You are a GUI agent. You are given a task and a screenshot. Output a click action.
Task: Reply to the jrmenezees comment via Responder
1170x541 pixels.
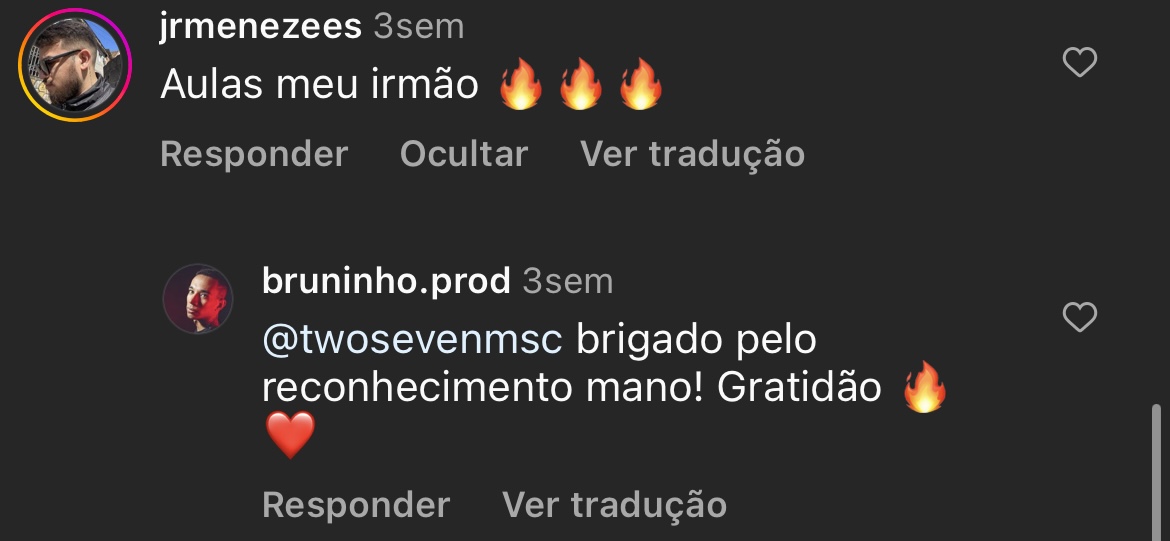click(254, 154)
